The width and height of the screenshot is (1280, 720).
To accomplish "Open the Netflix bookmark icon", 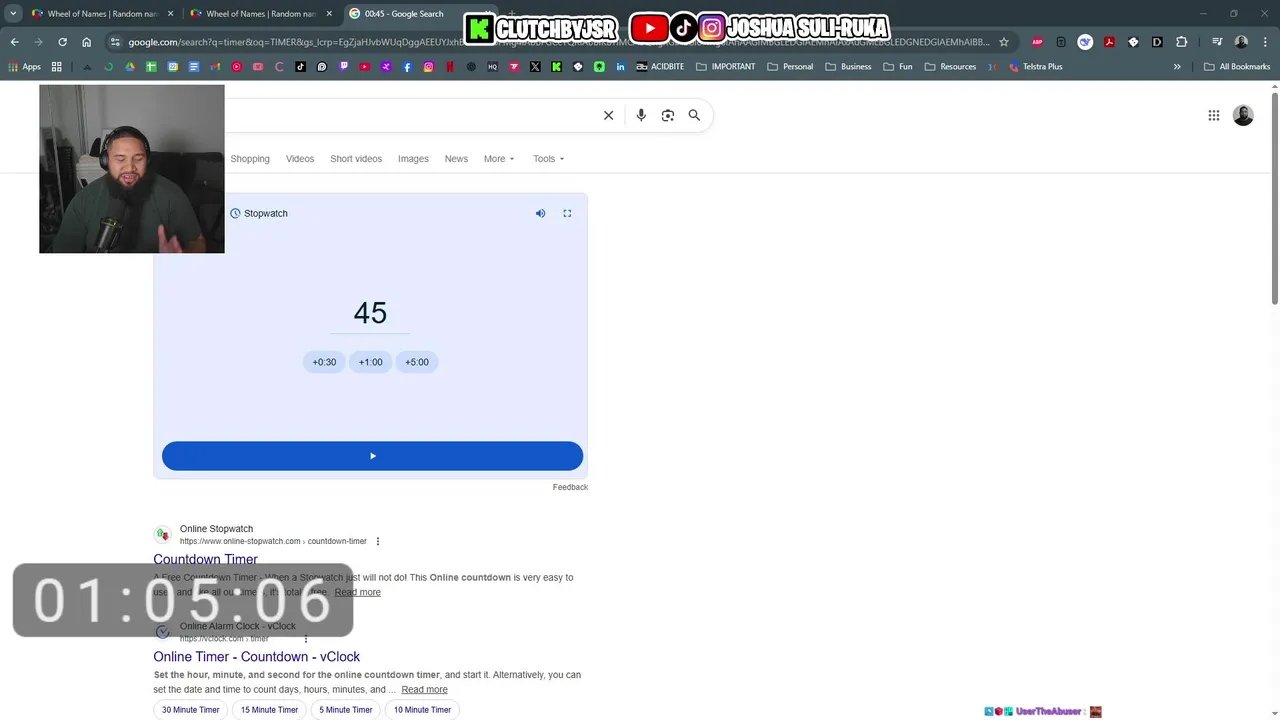I will point(449,67).
